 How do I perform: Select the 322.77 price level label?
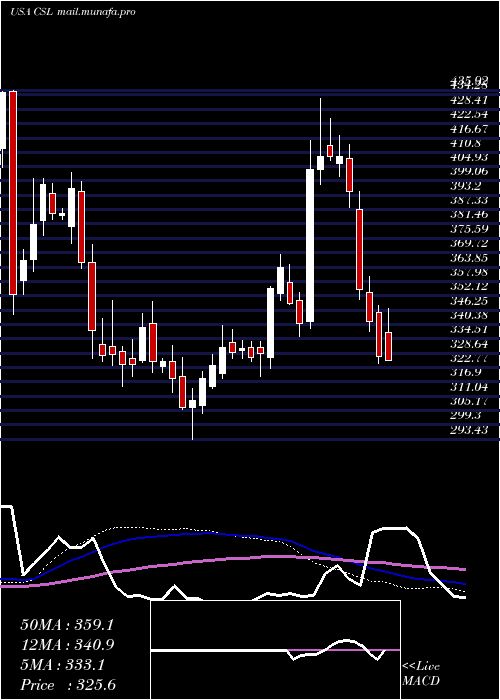(468, 358)
